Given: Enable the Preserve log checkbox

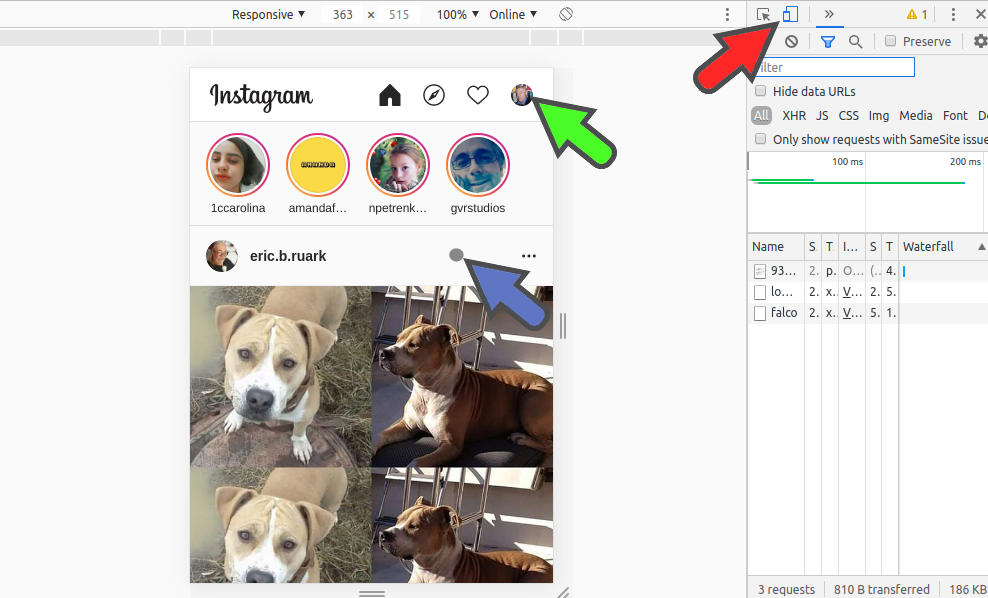Looking at the screenshot, I should [890, 41].
